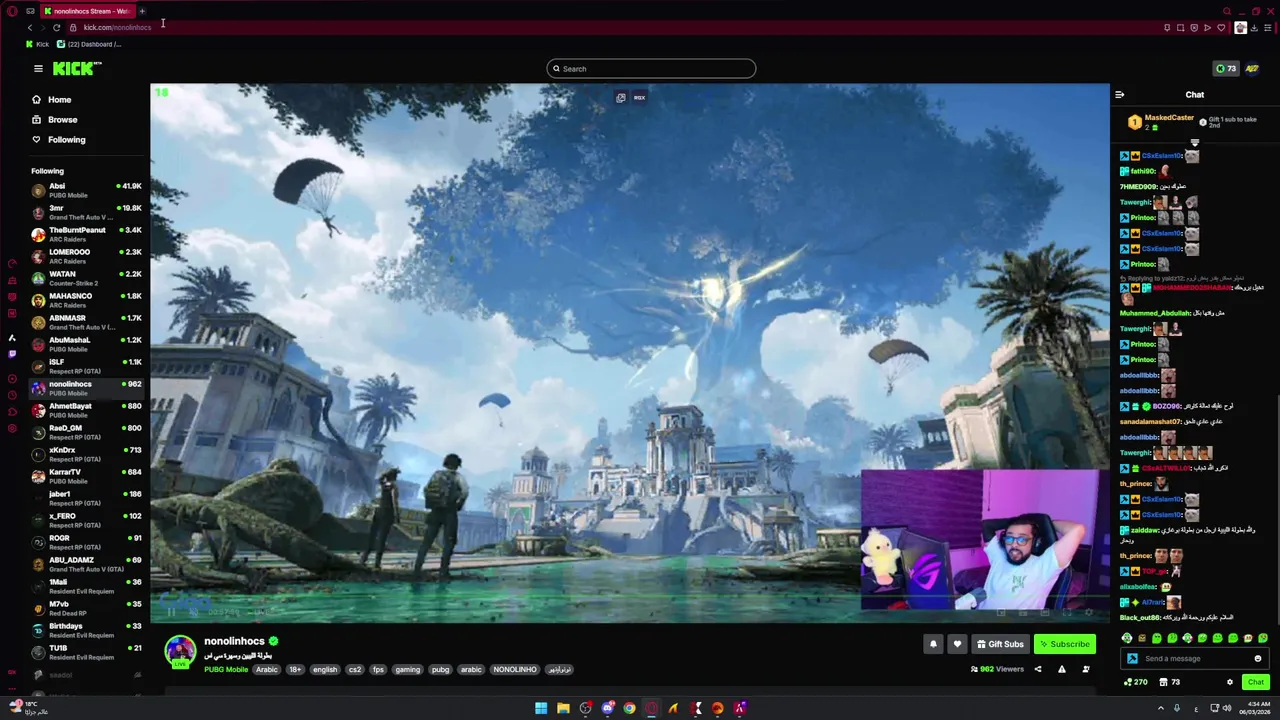Click the 962 Viewers count
1280x720 pixels.
[x=997, y=669]
